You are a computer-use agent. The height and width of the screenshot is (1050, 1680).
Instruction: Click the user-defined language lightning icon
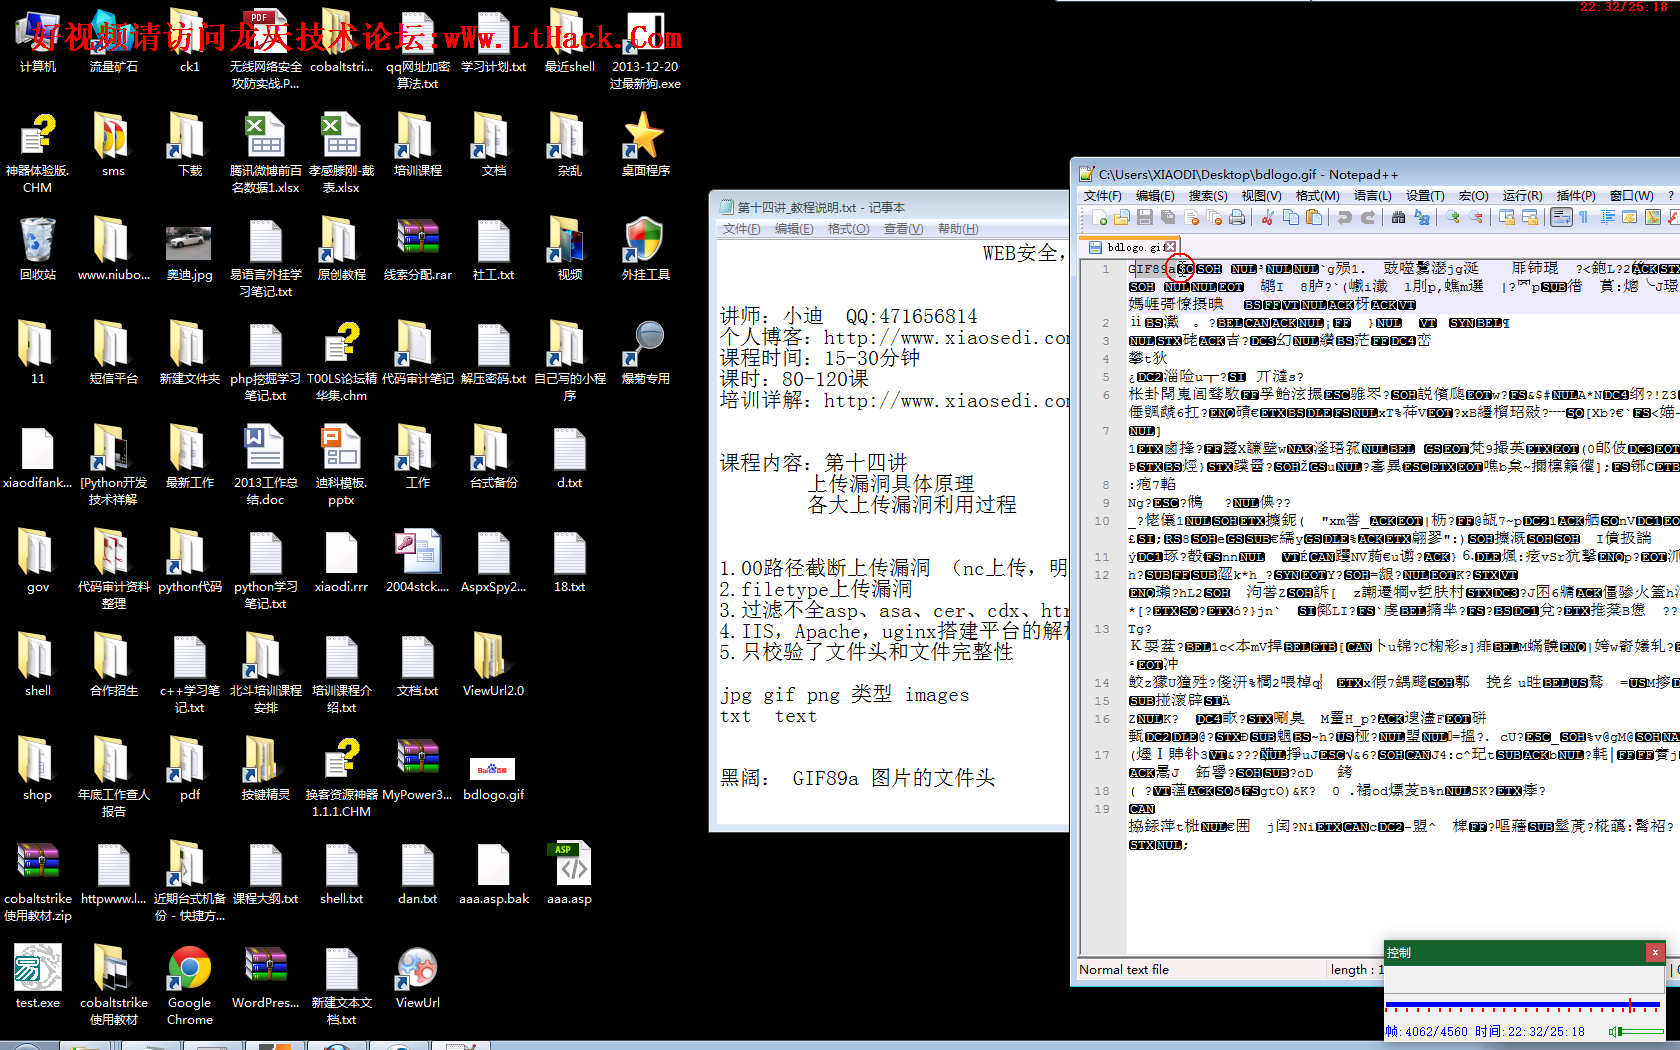[1630, 217]
